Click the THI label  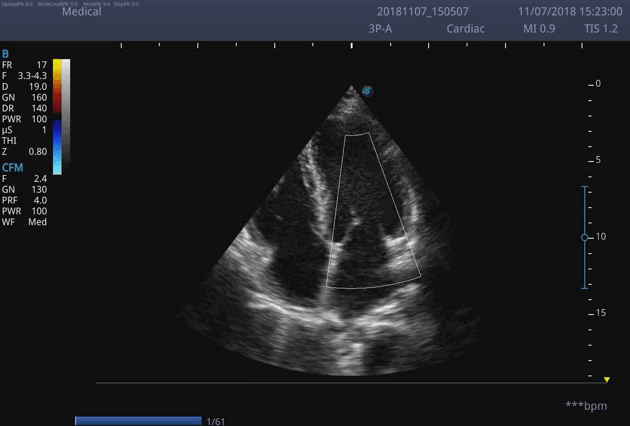pos(9,141)
